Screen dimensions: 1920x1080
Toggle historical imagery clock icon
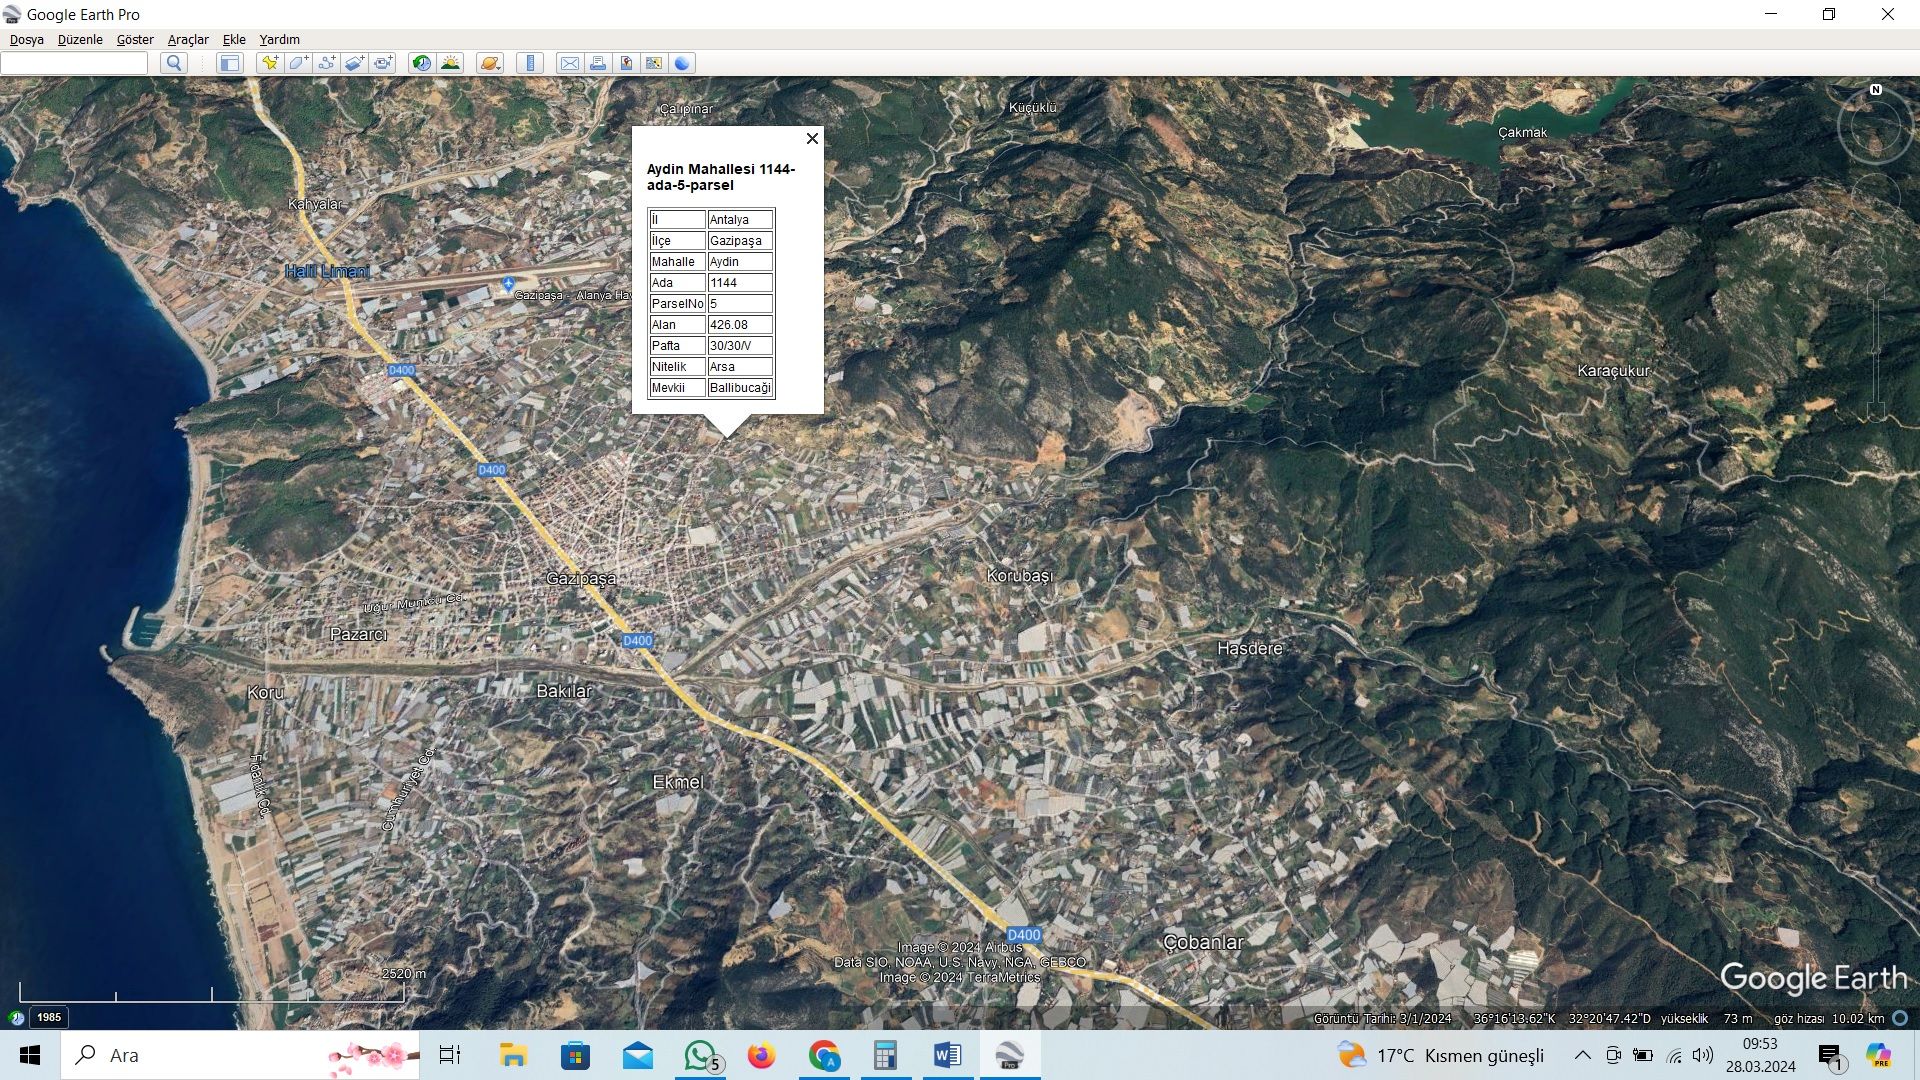422,63
